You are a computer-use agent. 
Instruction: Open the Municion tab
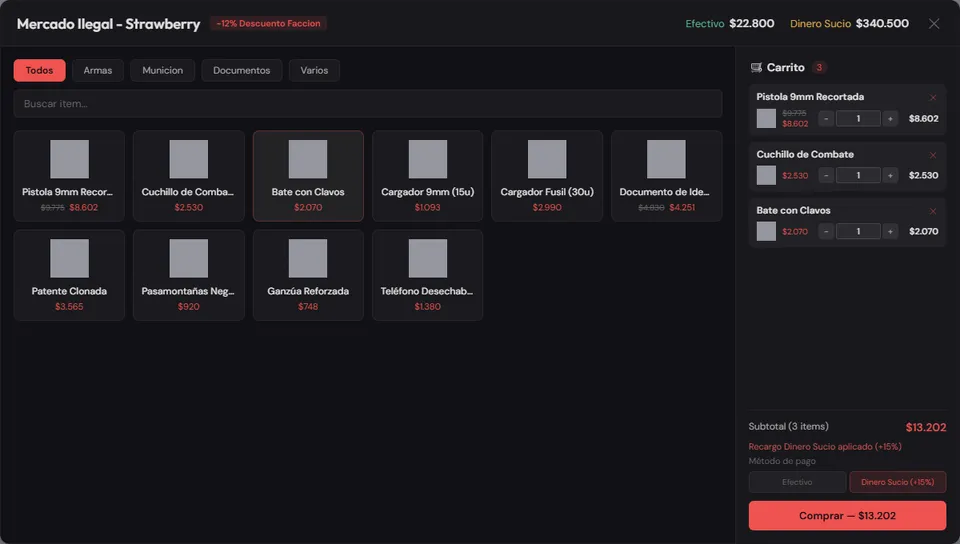(x=162, y=70)
